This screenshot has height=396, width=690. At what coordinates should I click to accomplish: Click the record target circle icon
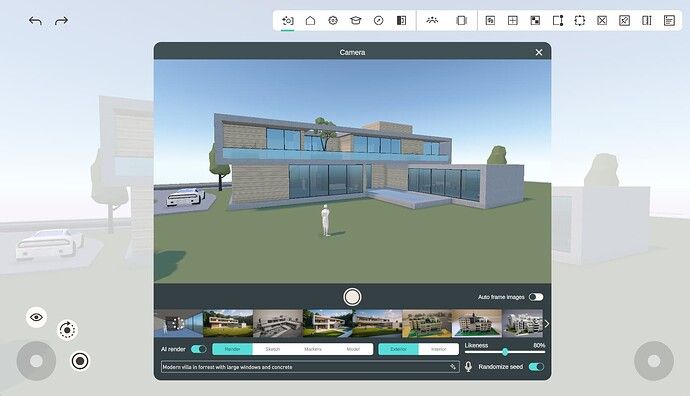pos(80,361)
